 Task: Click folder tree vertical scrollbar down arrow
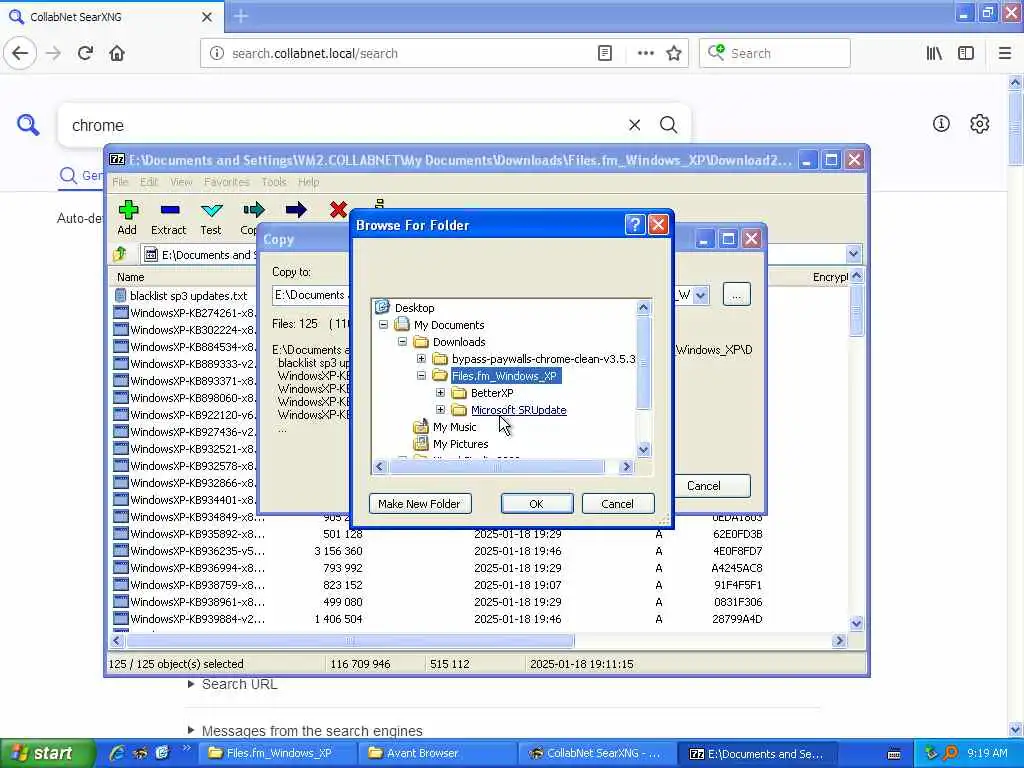(x=643, y=449)
